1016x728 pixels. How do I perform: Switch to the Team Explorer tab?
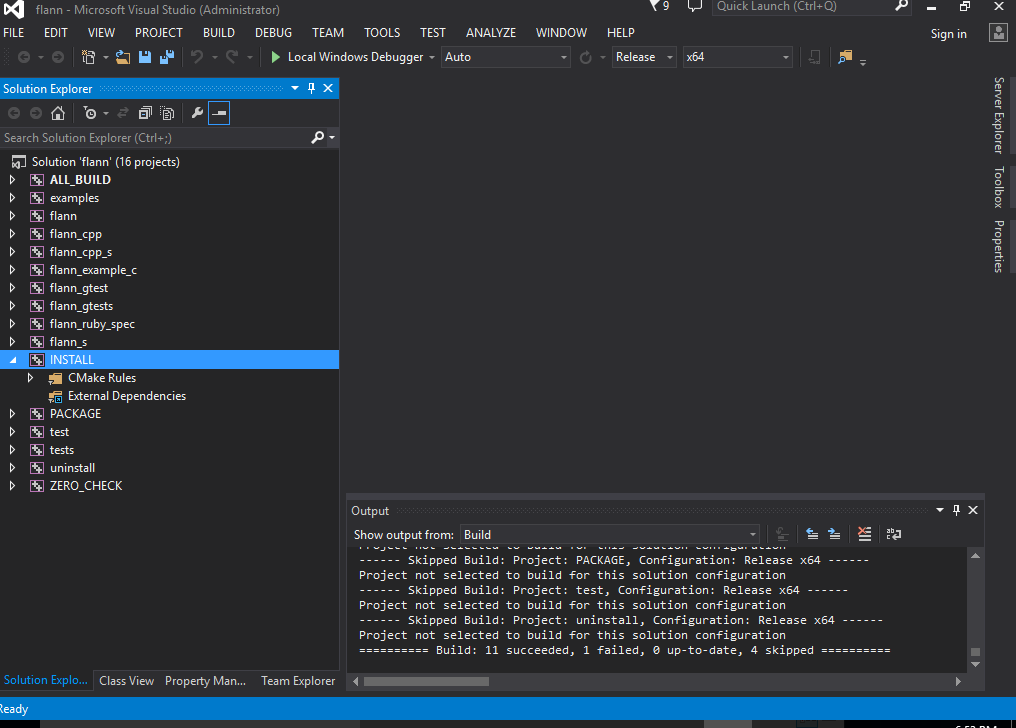click(298, 681)
